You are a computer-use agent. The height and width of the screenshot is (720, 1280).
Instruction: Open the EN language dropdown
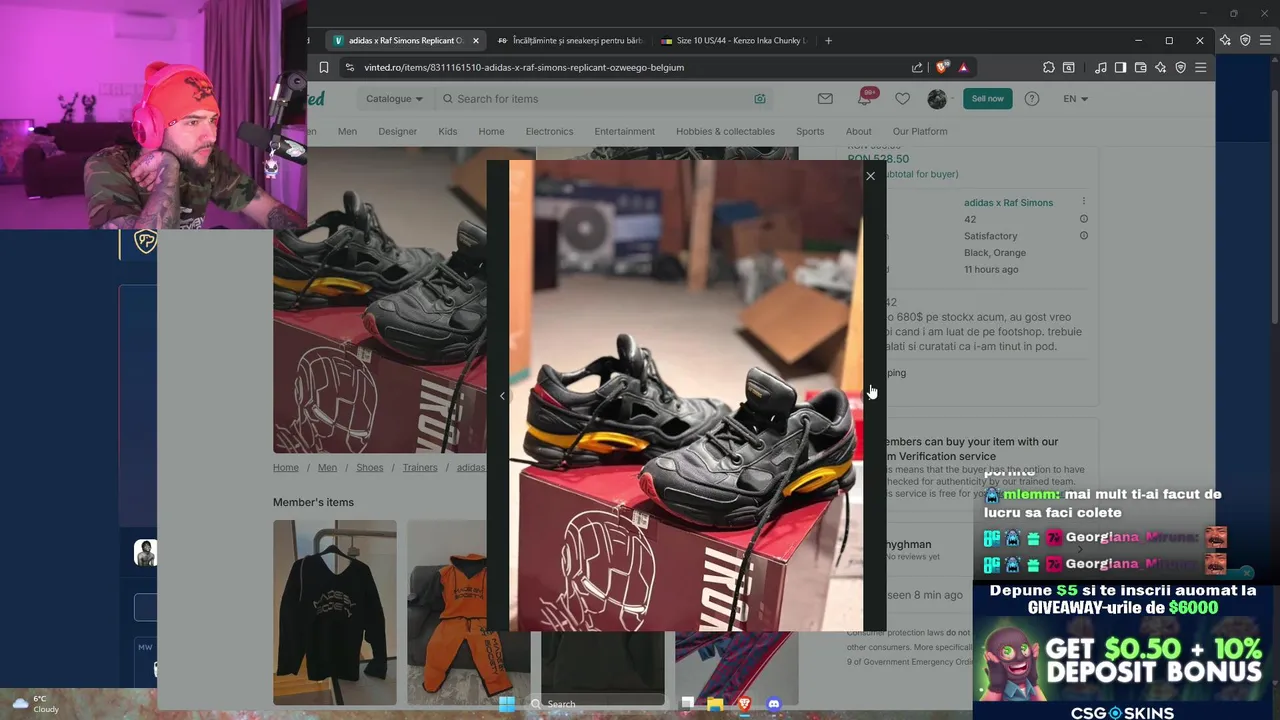point(1076,99)
